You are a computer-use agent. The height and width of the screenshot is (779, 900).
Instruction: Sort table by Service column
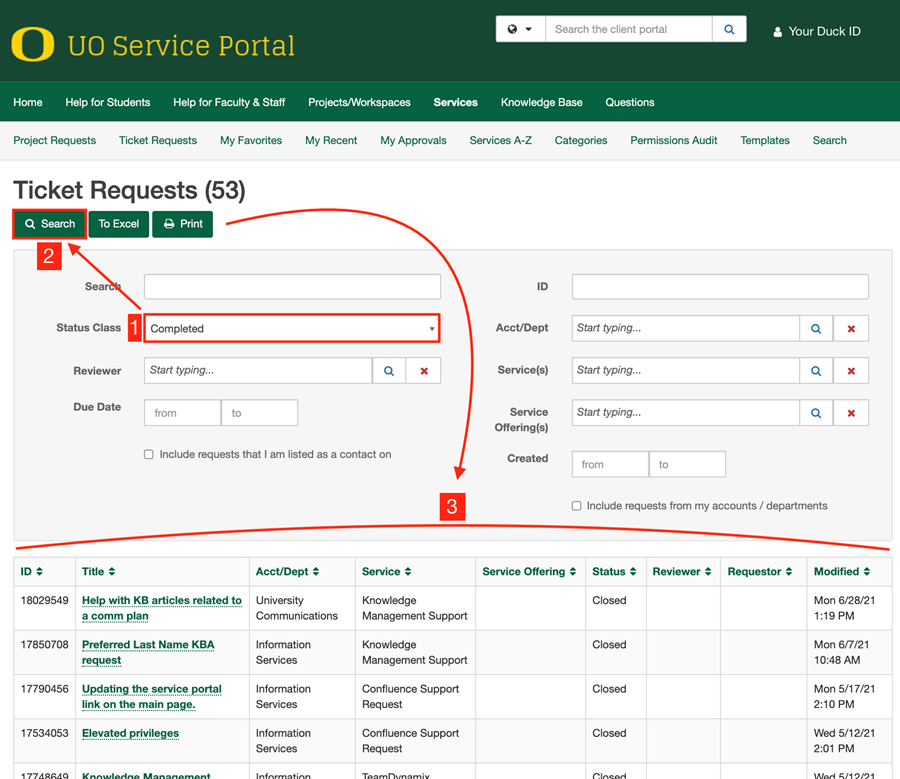point(386,572)
